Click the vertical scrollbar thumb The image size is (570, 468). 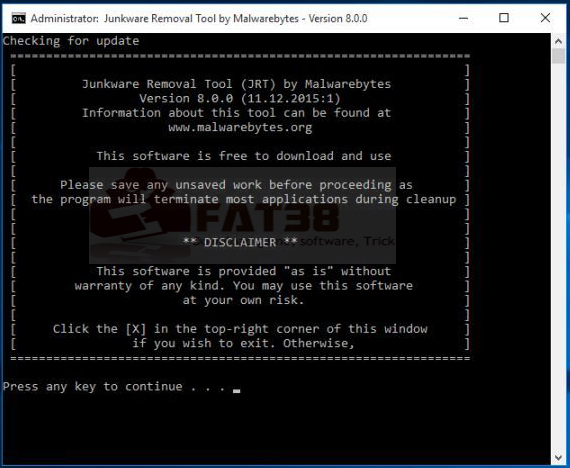pyautogui.click(x=558, y=57)
